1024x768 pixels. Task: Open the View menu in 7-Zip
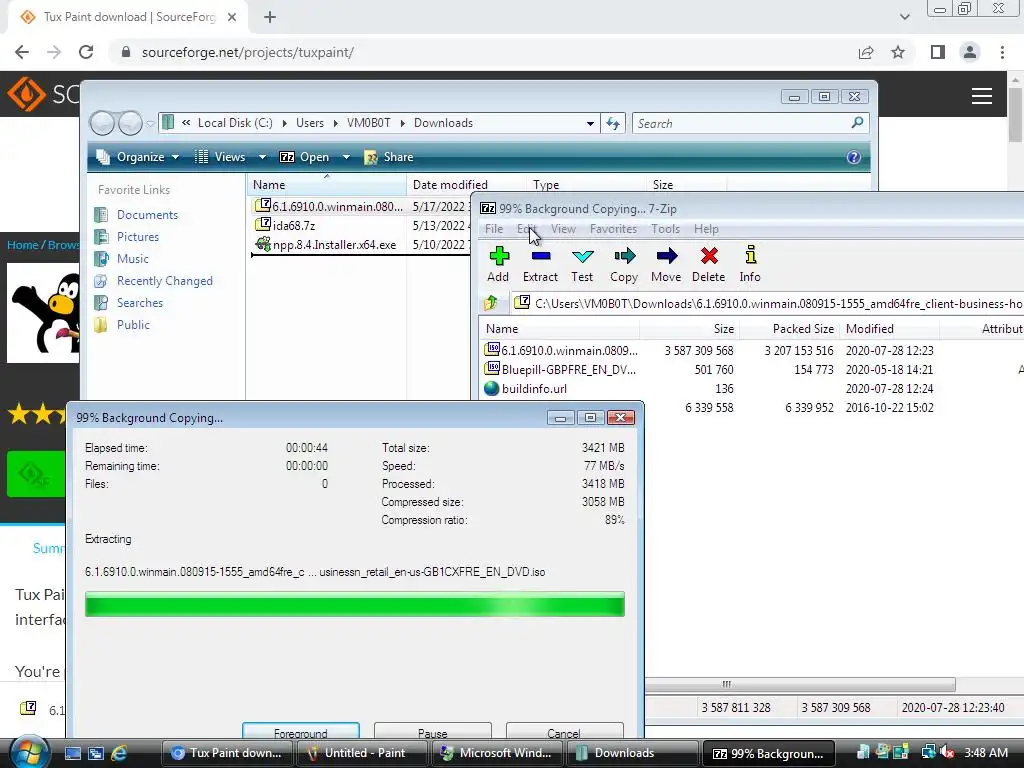click(563, 229)
